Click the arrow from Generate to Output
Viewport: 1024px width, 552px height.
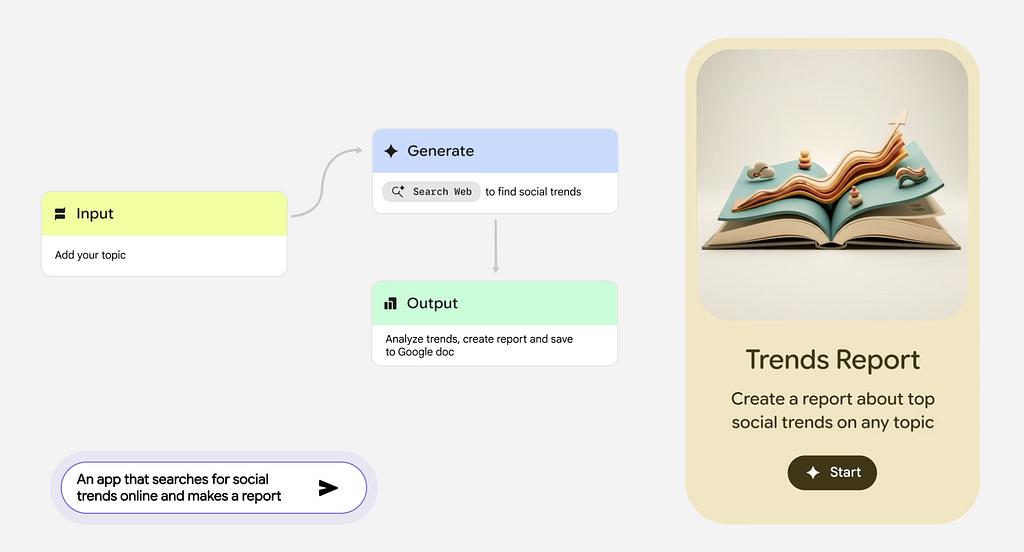click(x=495, y=245)
